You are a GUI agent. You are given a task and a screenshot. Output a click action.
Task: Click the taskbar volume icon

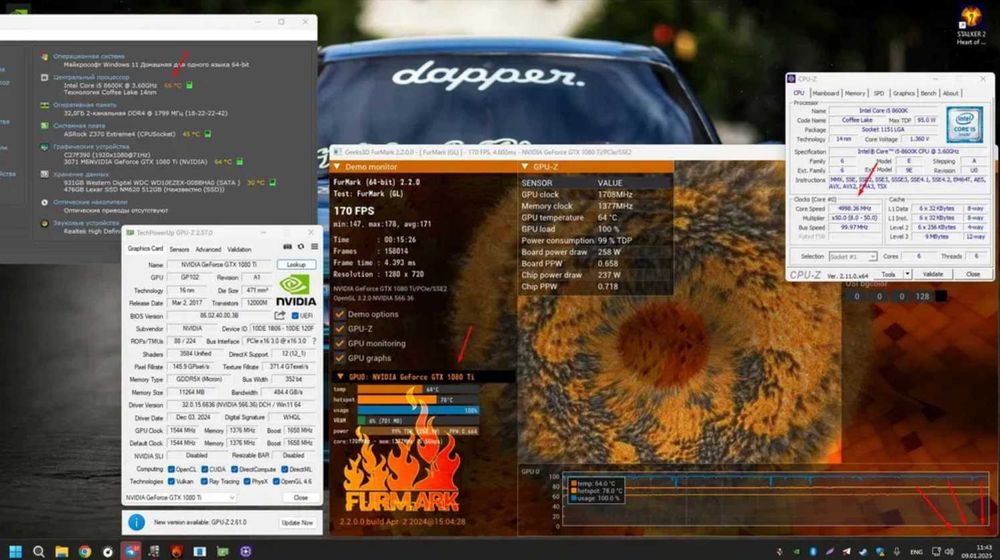click(949, 551)
